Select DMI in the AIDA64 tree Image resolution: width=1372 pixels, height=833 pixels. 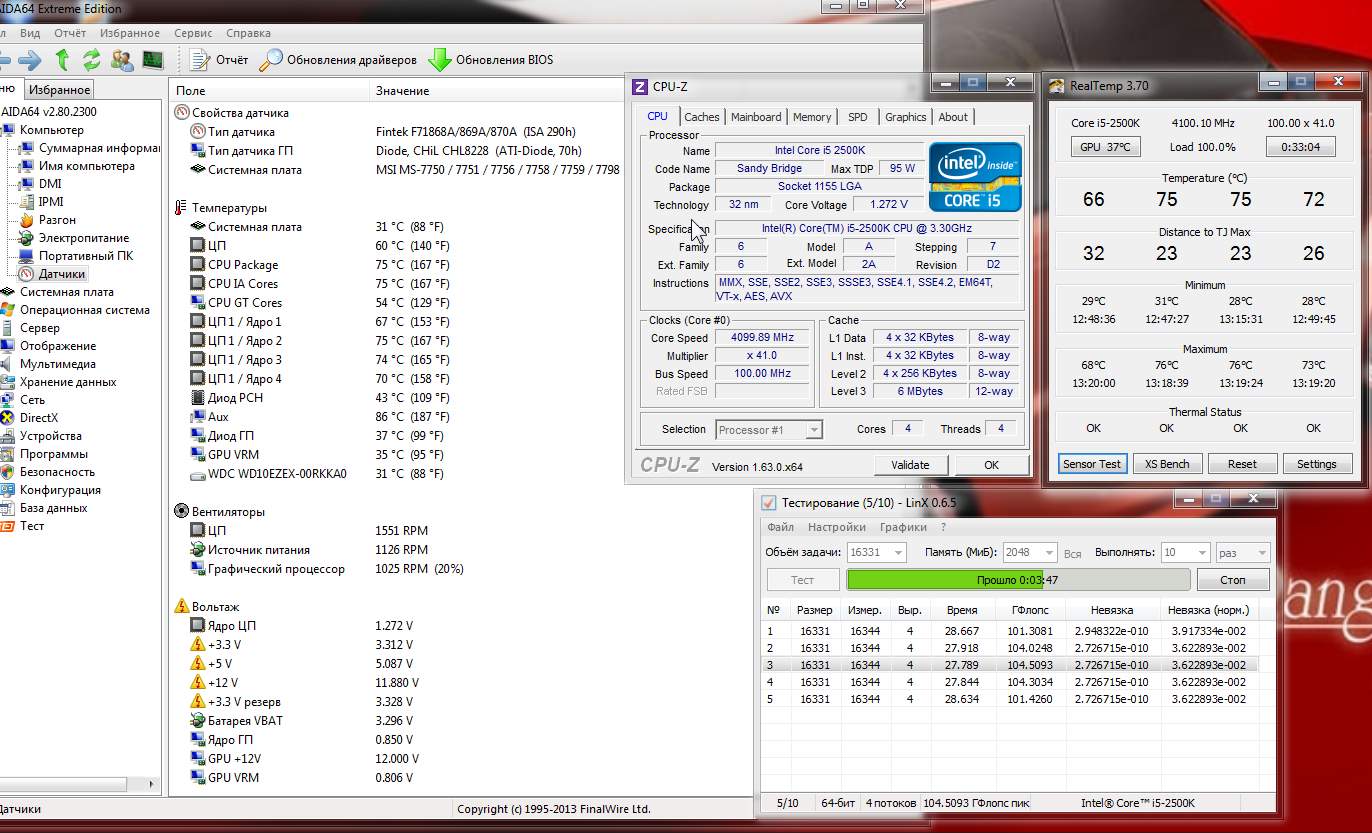[x=40, y=184]
